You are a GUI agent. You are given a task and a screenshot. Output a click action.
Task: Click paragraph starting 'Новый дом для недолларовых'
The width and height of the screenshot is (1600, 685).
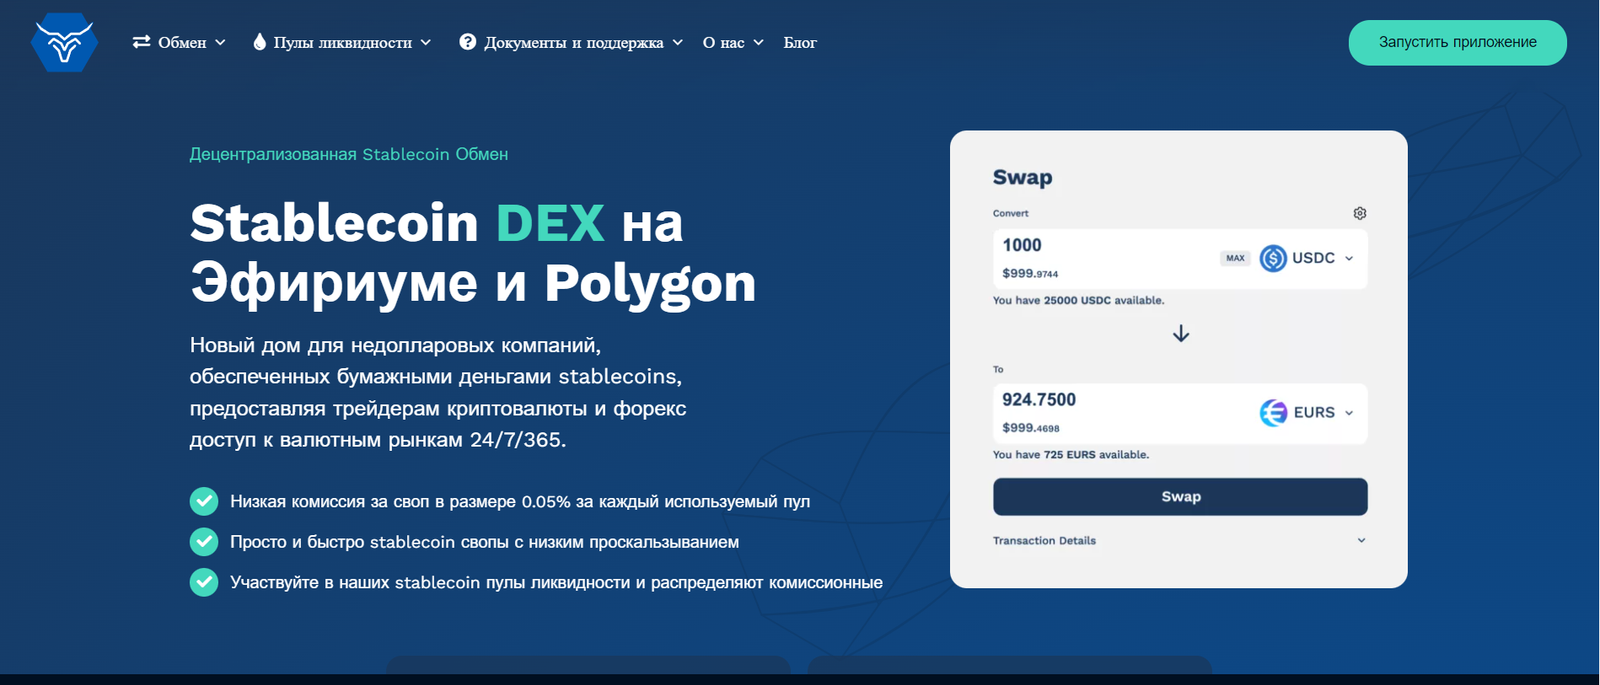point(438,392)
